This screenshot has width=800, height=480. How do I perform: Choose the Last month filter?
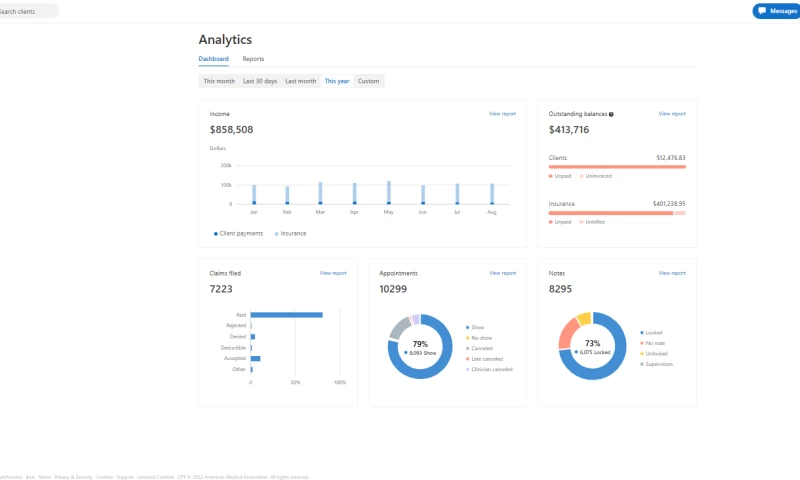[x=300, y=81]
